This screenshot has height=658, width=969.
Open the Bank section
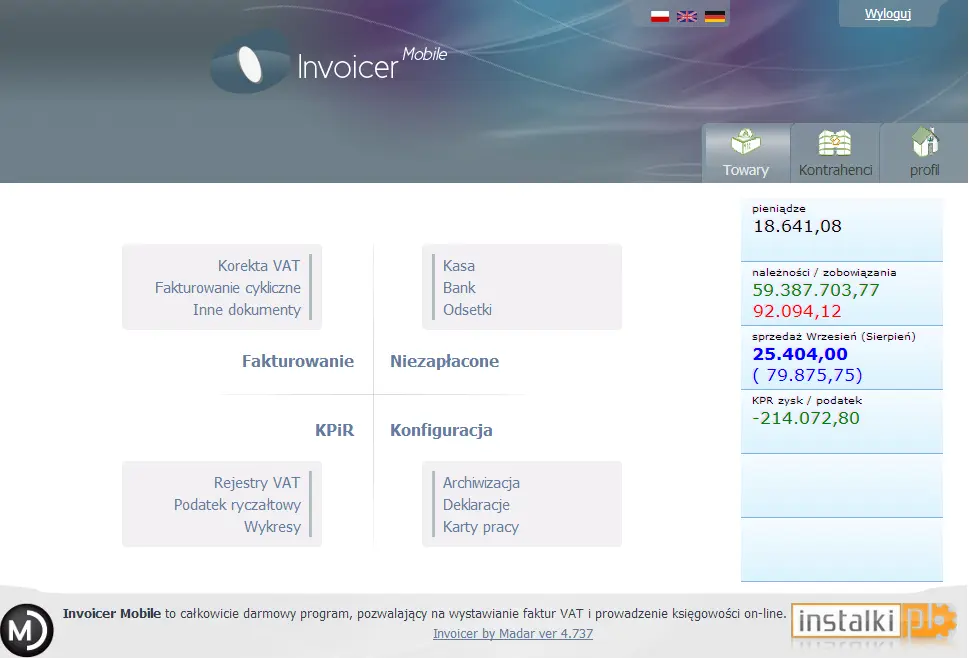pyautogui.click(x=459, y=288)
